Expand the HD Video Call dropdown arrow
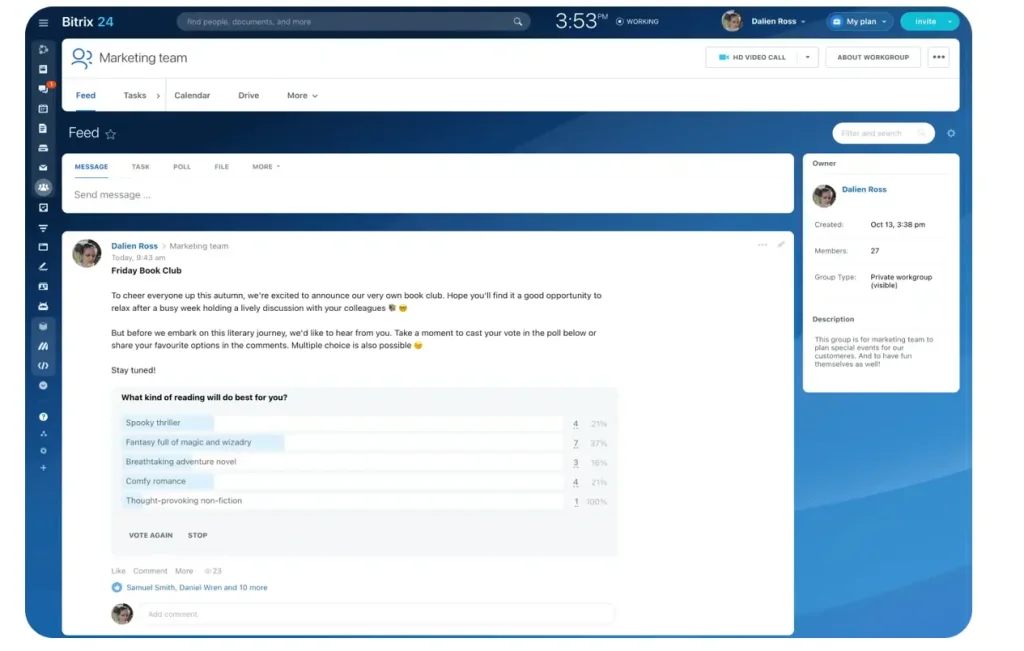This screenshot has height=651, width=1024. 808,57
